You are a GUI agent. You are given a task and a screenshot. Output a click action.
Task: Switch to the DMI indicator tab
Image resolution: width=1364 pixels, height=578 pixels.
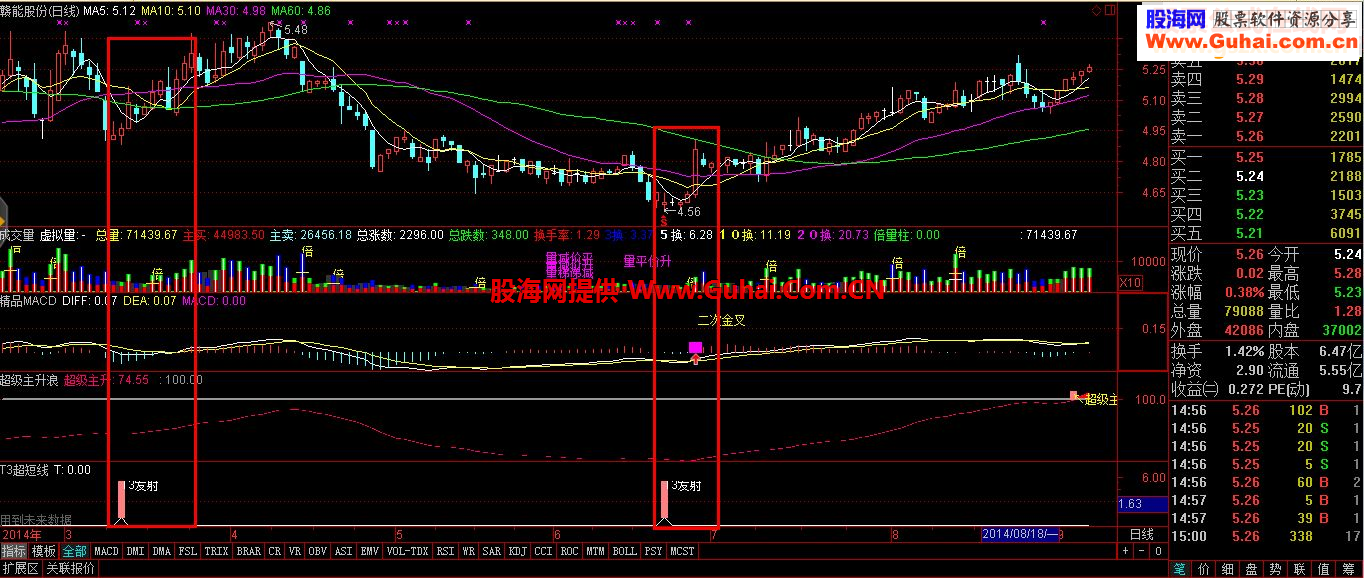[135, 551]
